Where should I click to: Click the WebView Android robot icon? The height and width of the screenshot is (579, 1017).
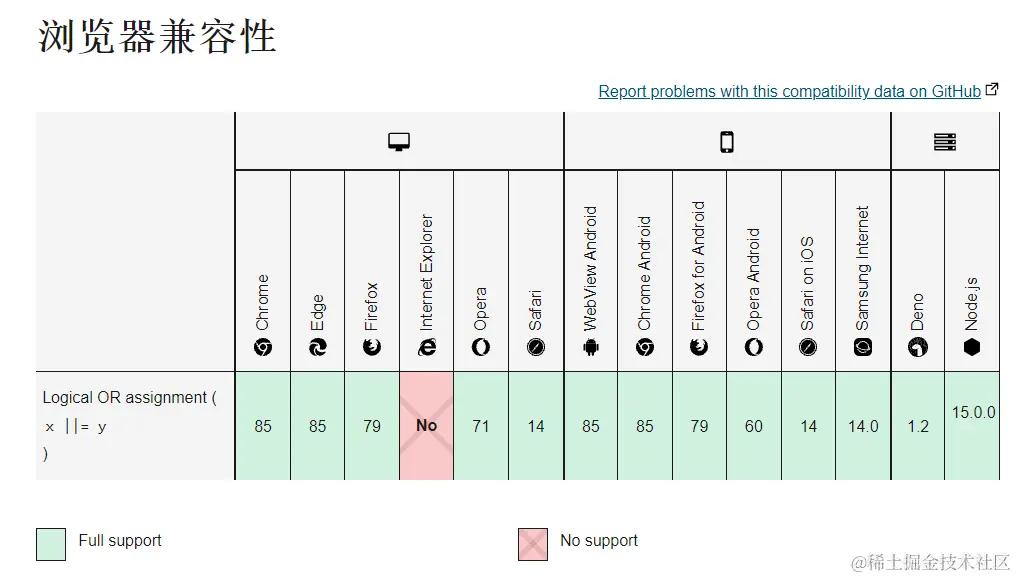tap(591, 347)
